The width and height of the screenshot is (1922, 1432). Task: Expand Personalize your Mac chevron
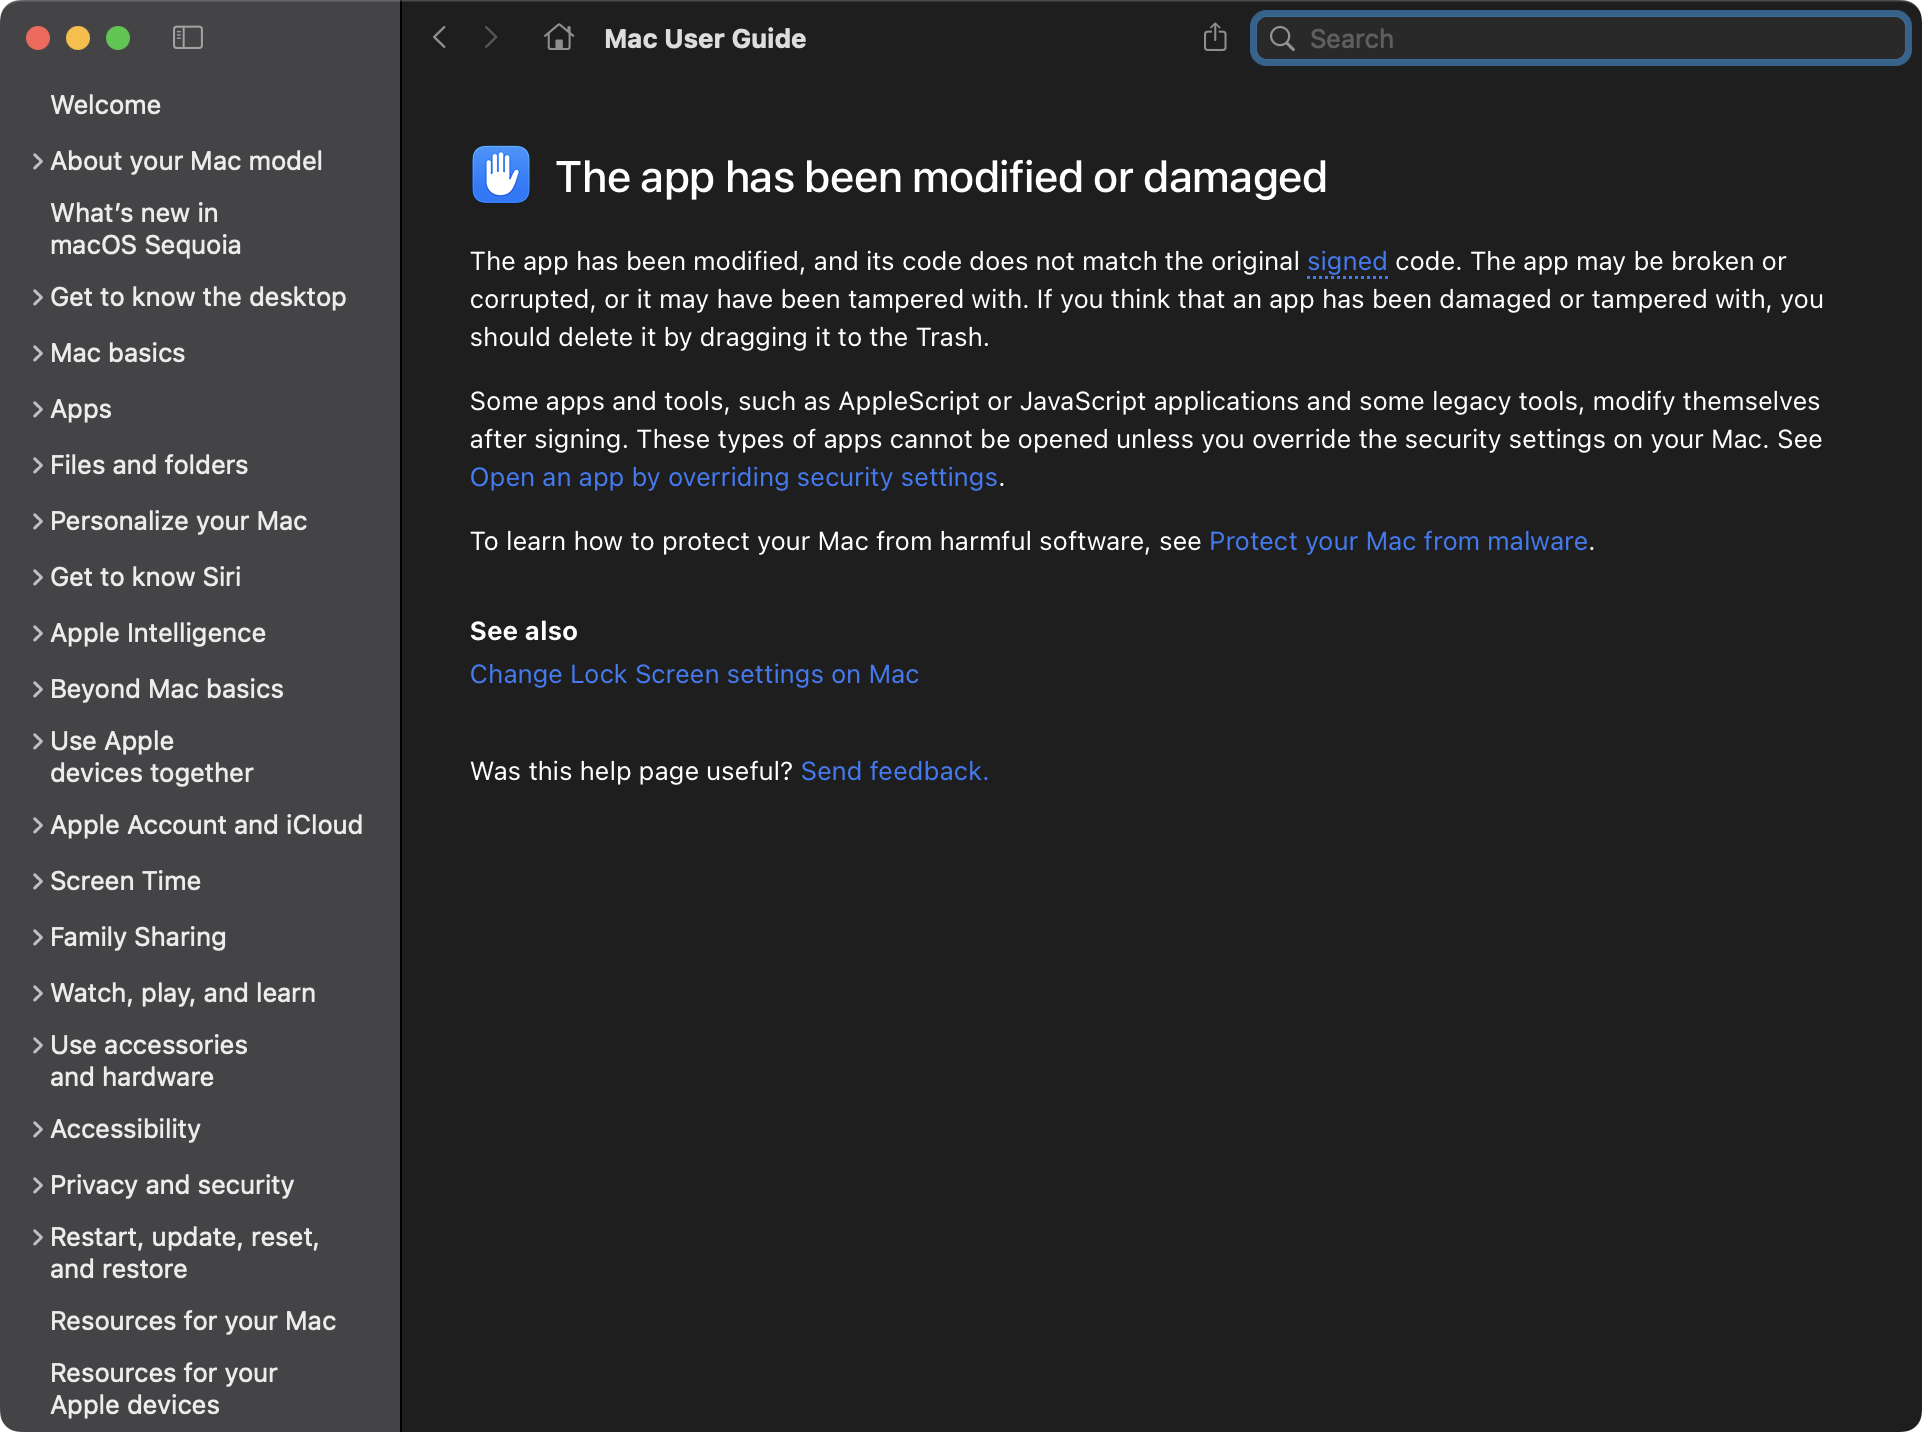37,521
